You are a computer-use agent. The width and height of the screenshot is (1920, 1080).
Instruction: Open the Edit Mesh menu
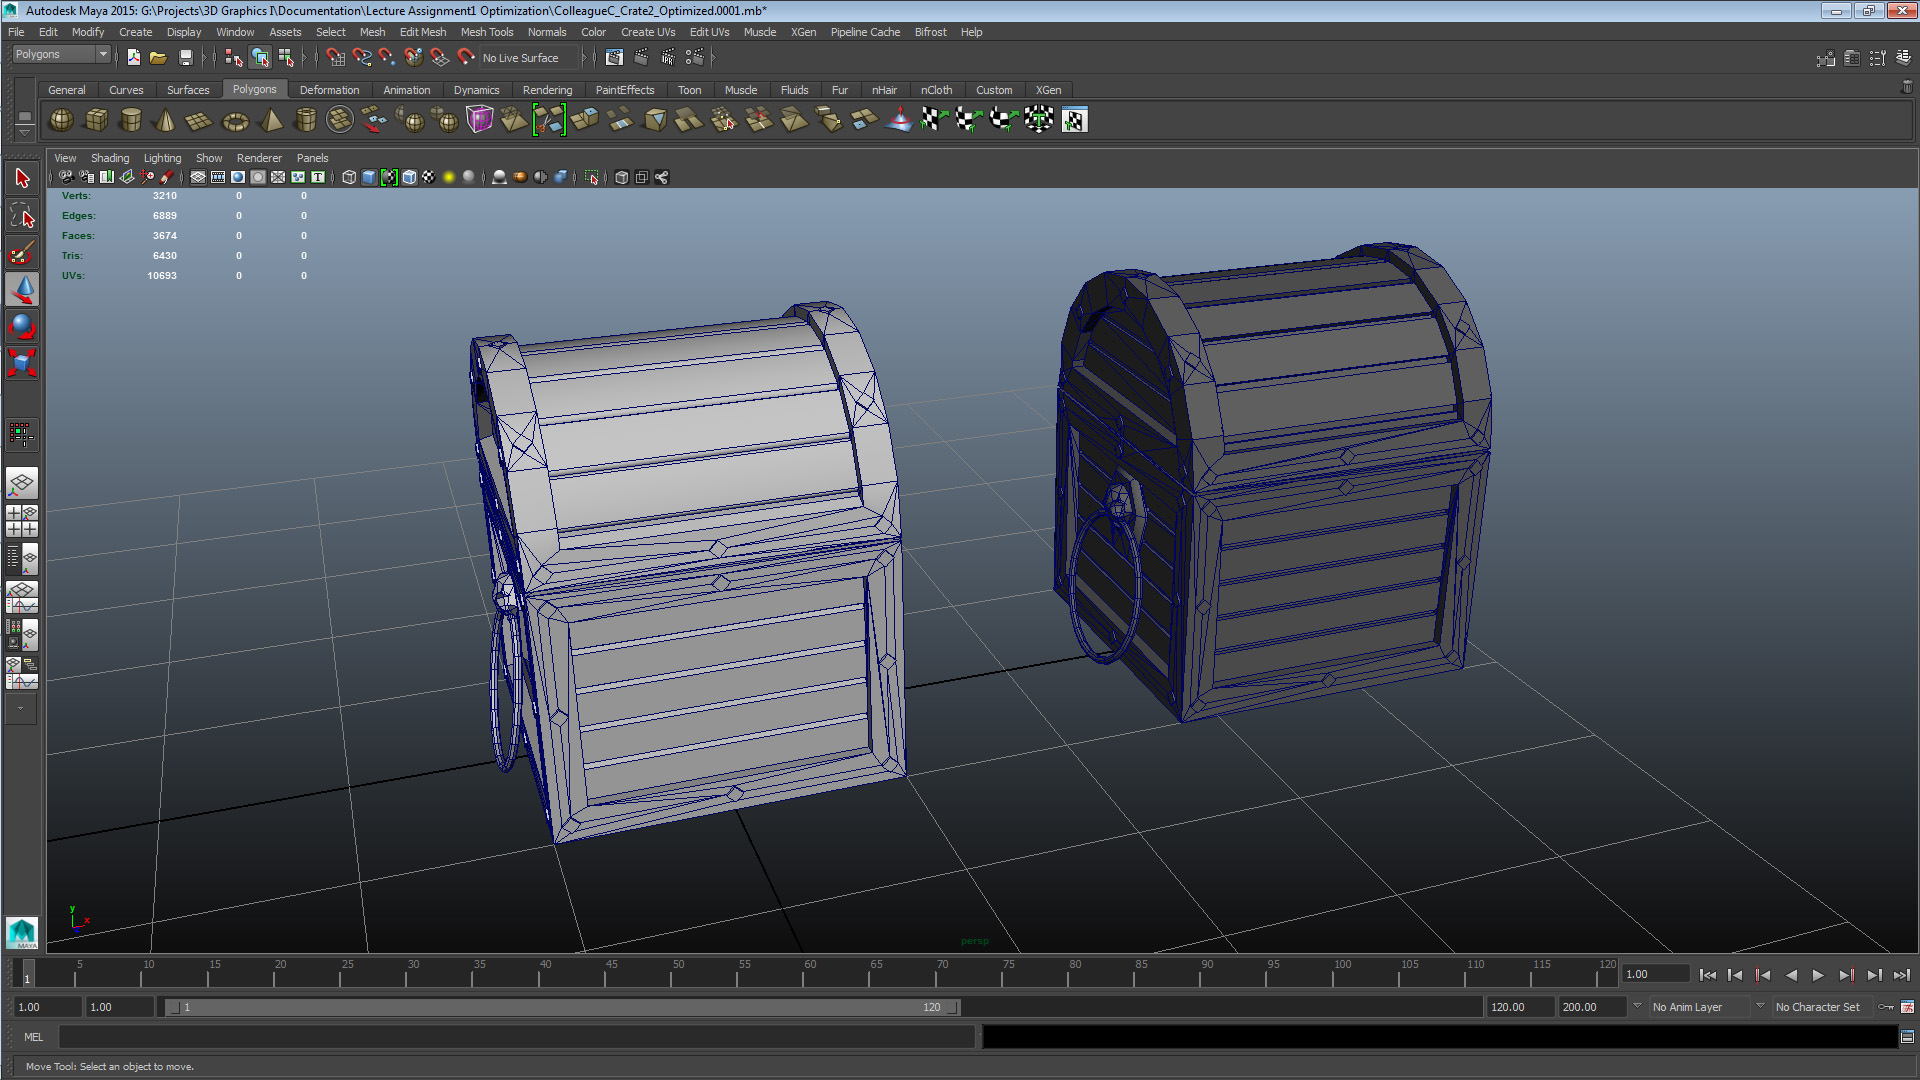coord(422,32)
